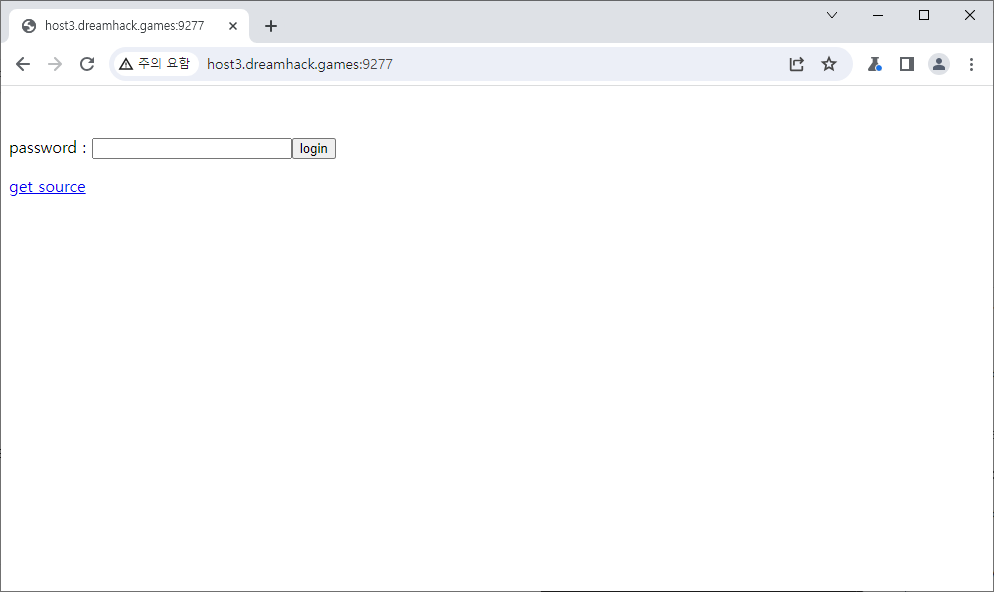Open the Chrome Labs flask icon
This screenshot has width=994, height=592.
point(875,64)
